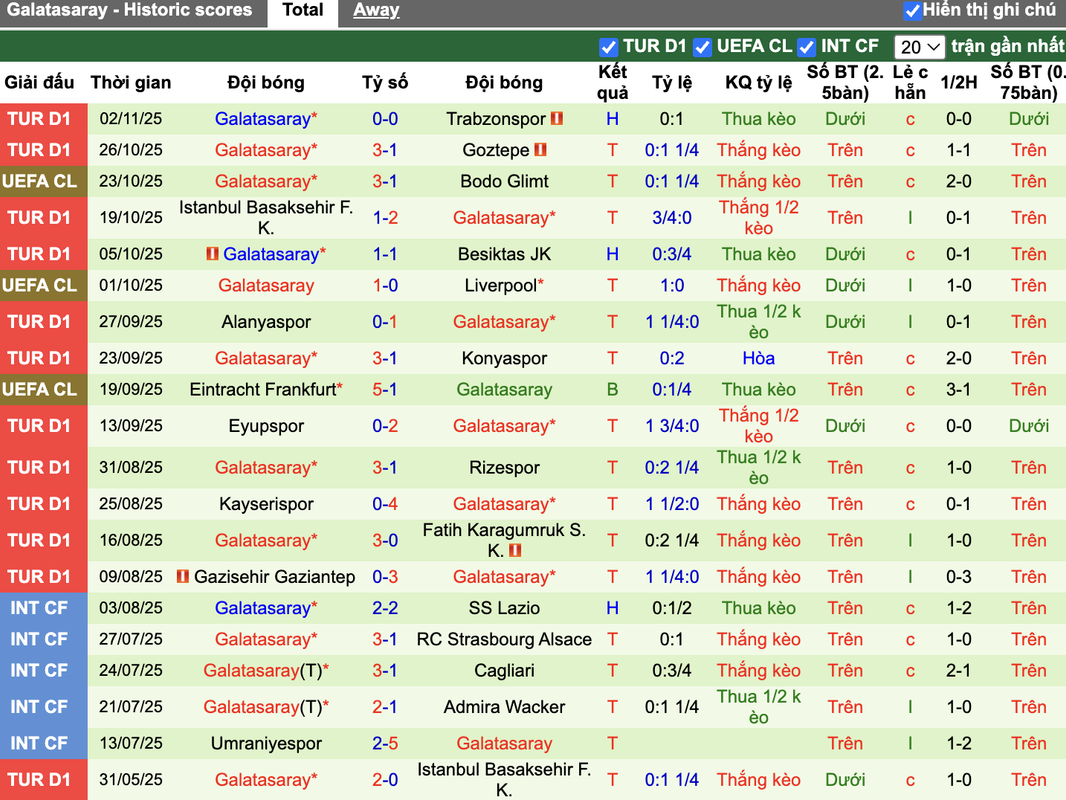The height and width of the screenshot is (800, 1066).
Task: Open the Eyupspor team link
Action: tap(266, 426)
